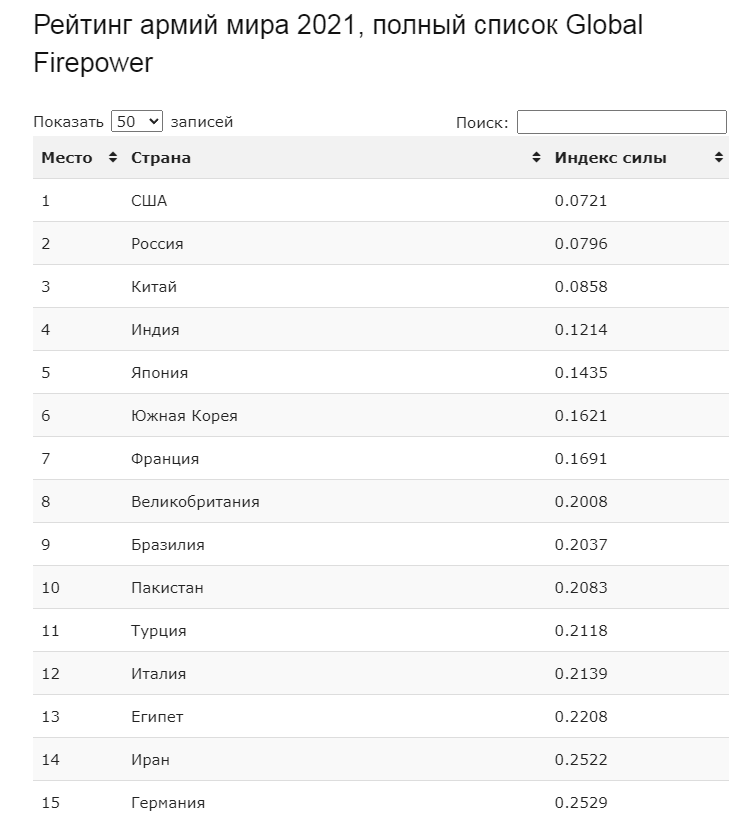This screenshot has height=819, width=742.
Task: Select the Южная Корея cell
Action: [184, 416]
